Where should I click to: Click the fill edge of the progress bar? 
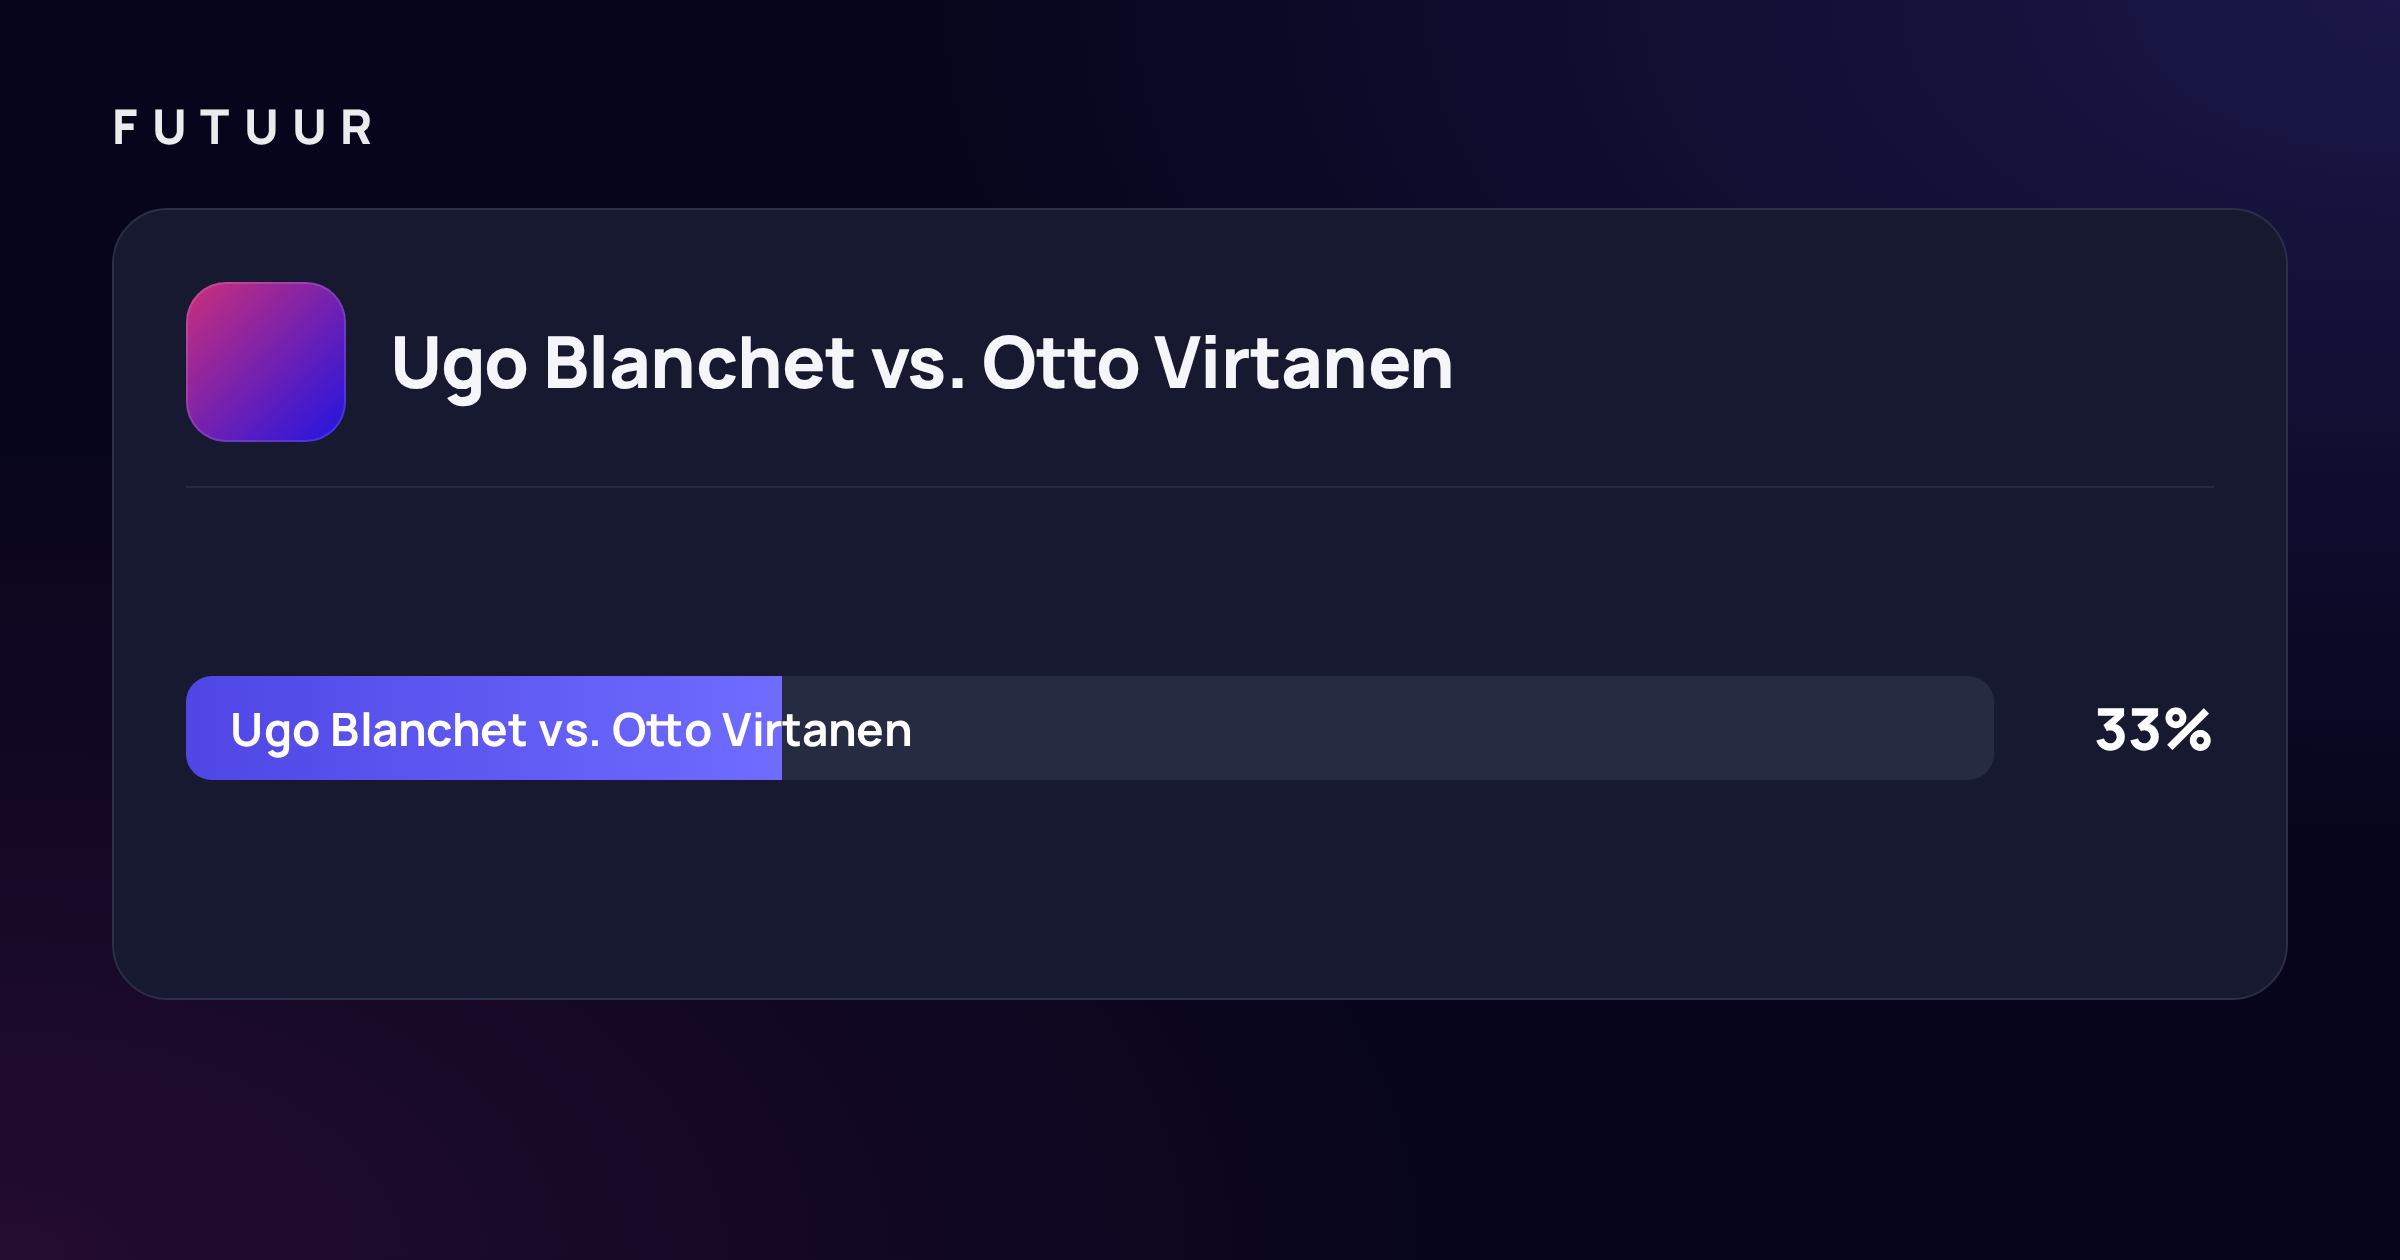781,728
